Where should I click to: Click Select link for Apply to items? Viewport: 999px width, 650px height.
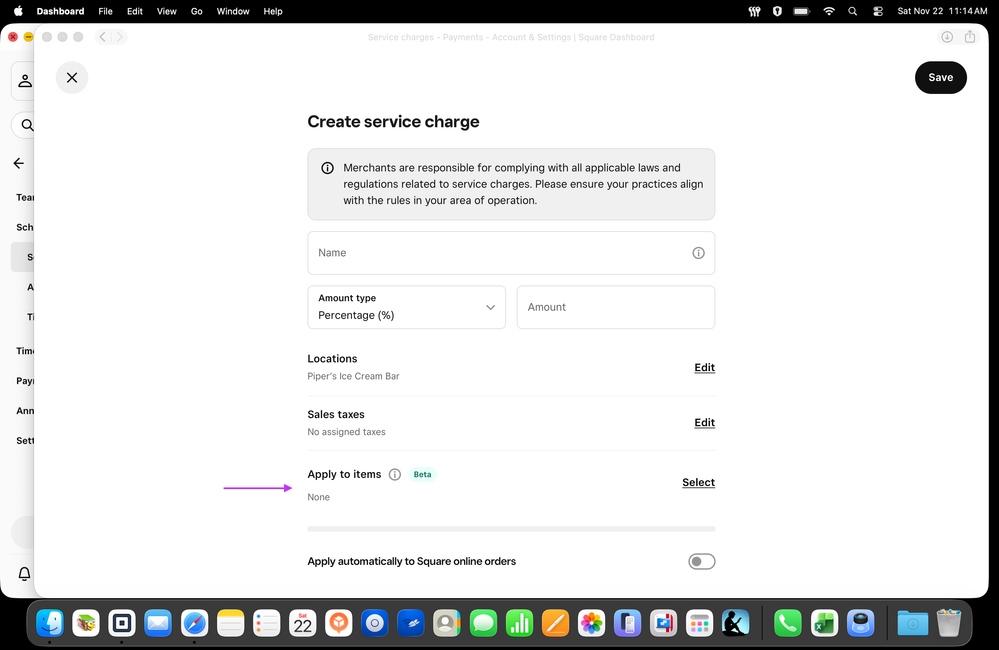(698, 483)
